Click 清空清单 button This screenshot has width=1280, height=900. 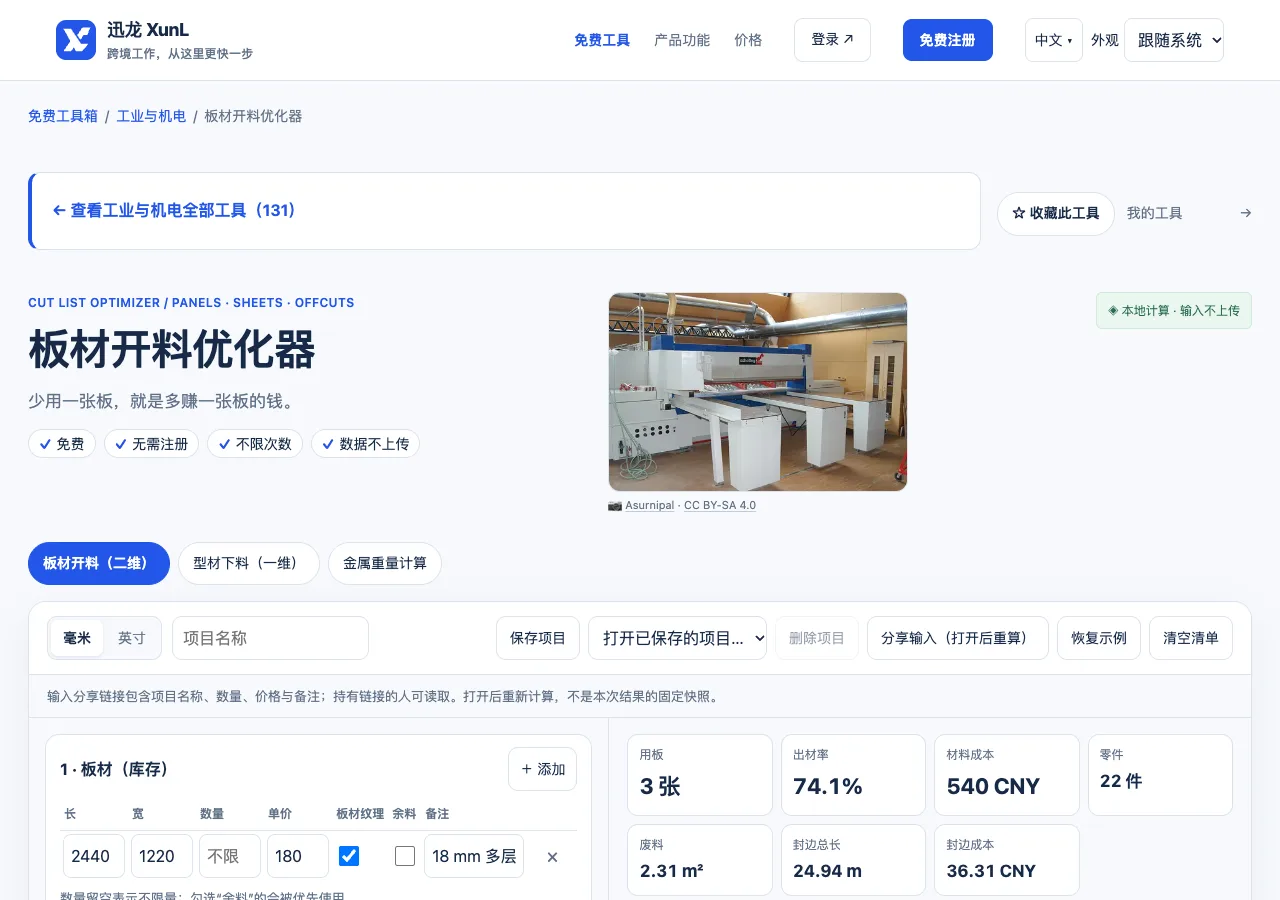coord(1191,638)
